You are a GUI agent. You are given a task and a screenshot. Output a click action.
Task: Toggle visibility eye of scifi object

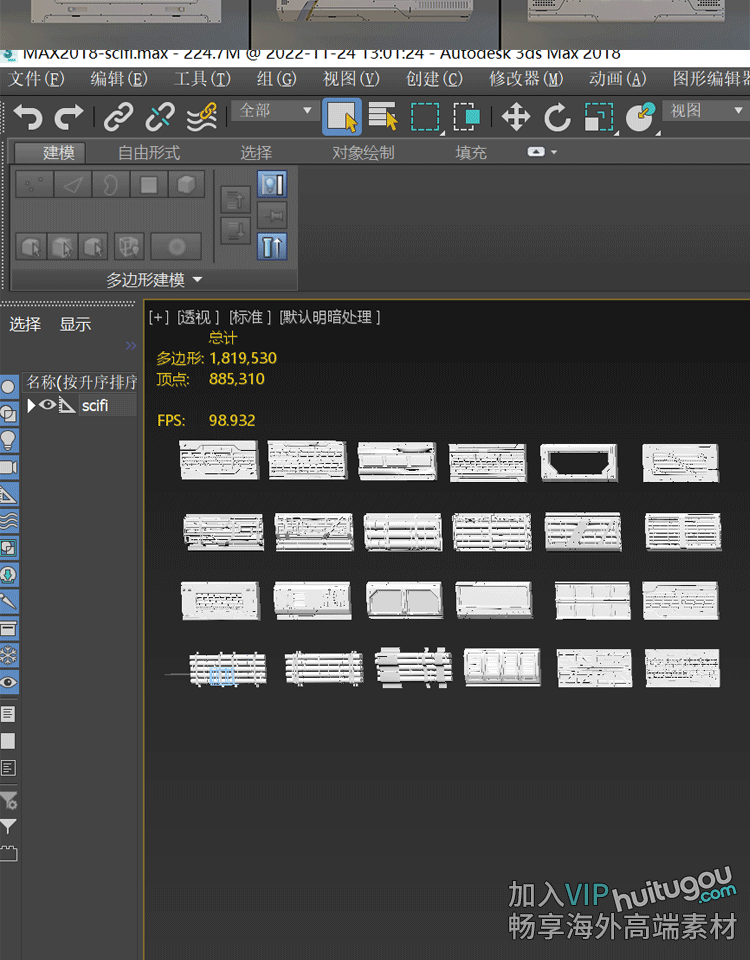[47, 405]
